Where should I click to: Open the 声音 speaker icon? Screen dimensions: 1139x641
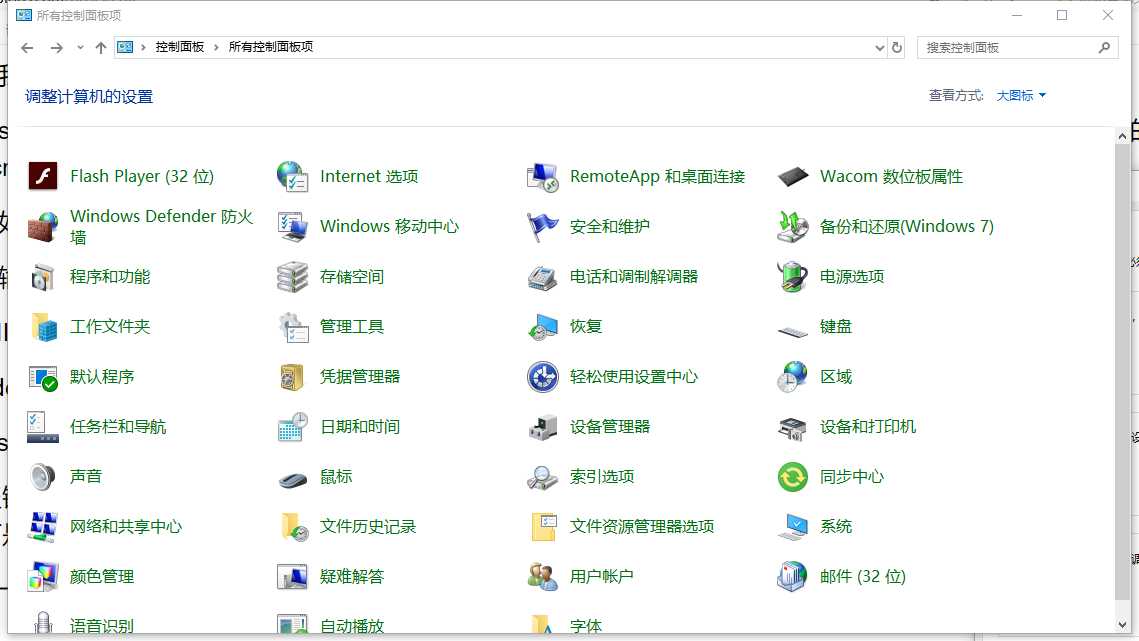point(43,477)
